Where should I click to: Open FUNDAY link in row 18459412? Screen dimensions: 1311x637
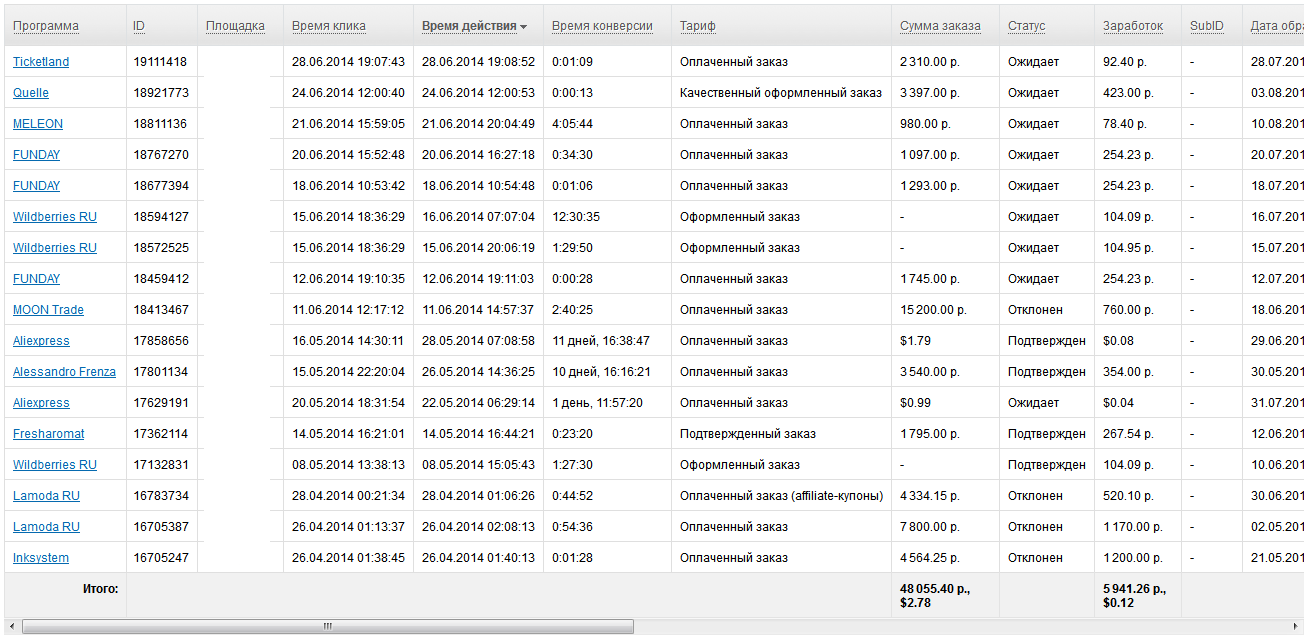coord(36,279)
